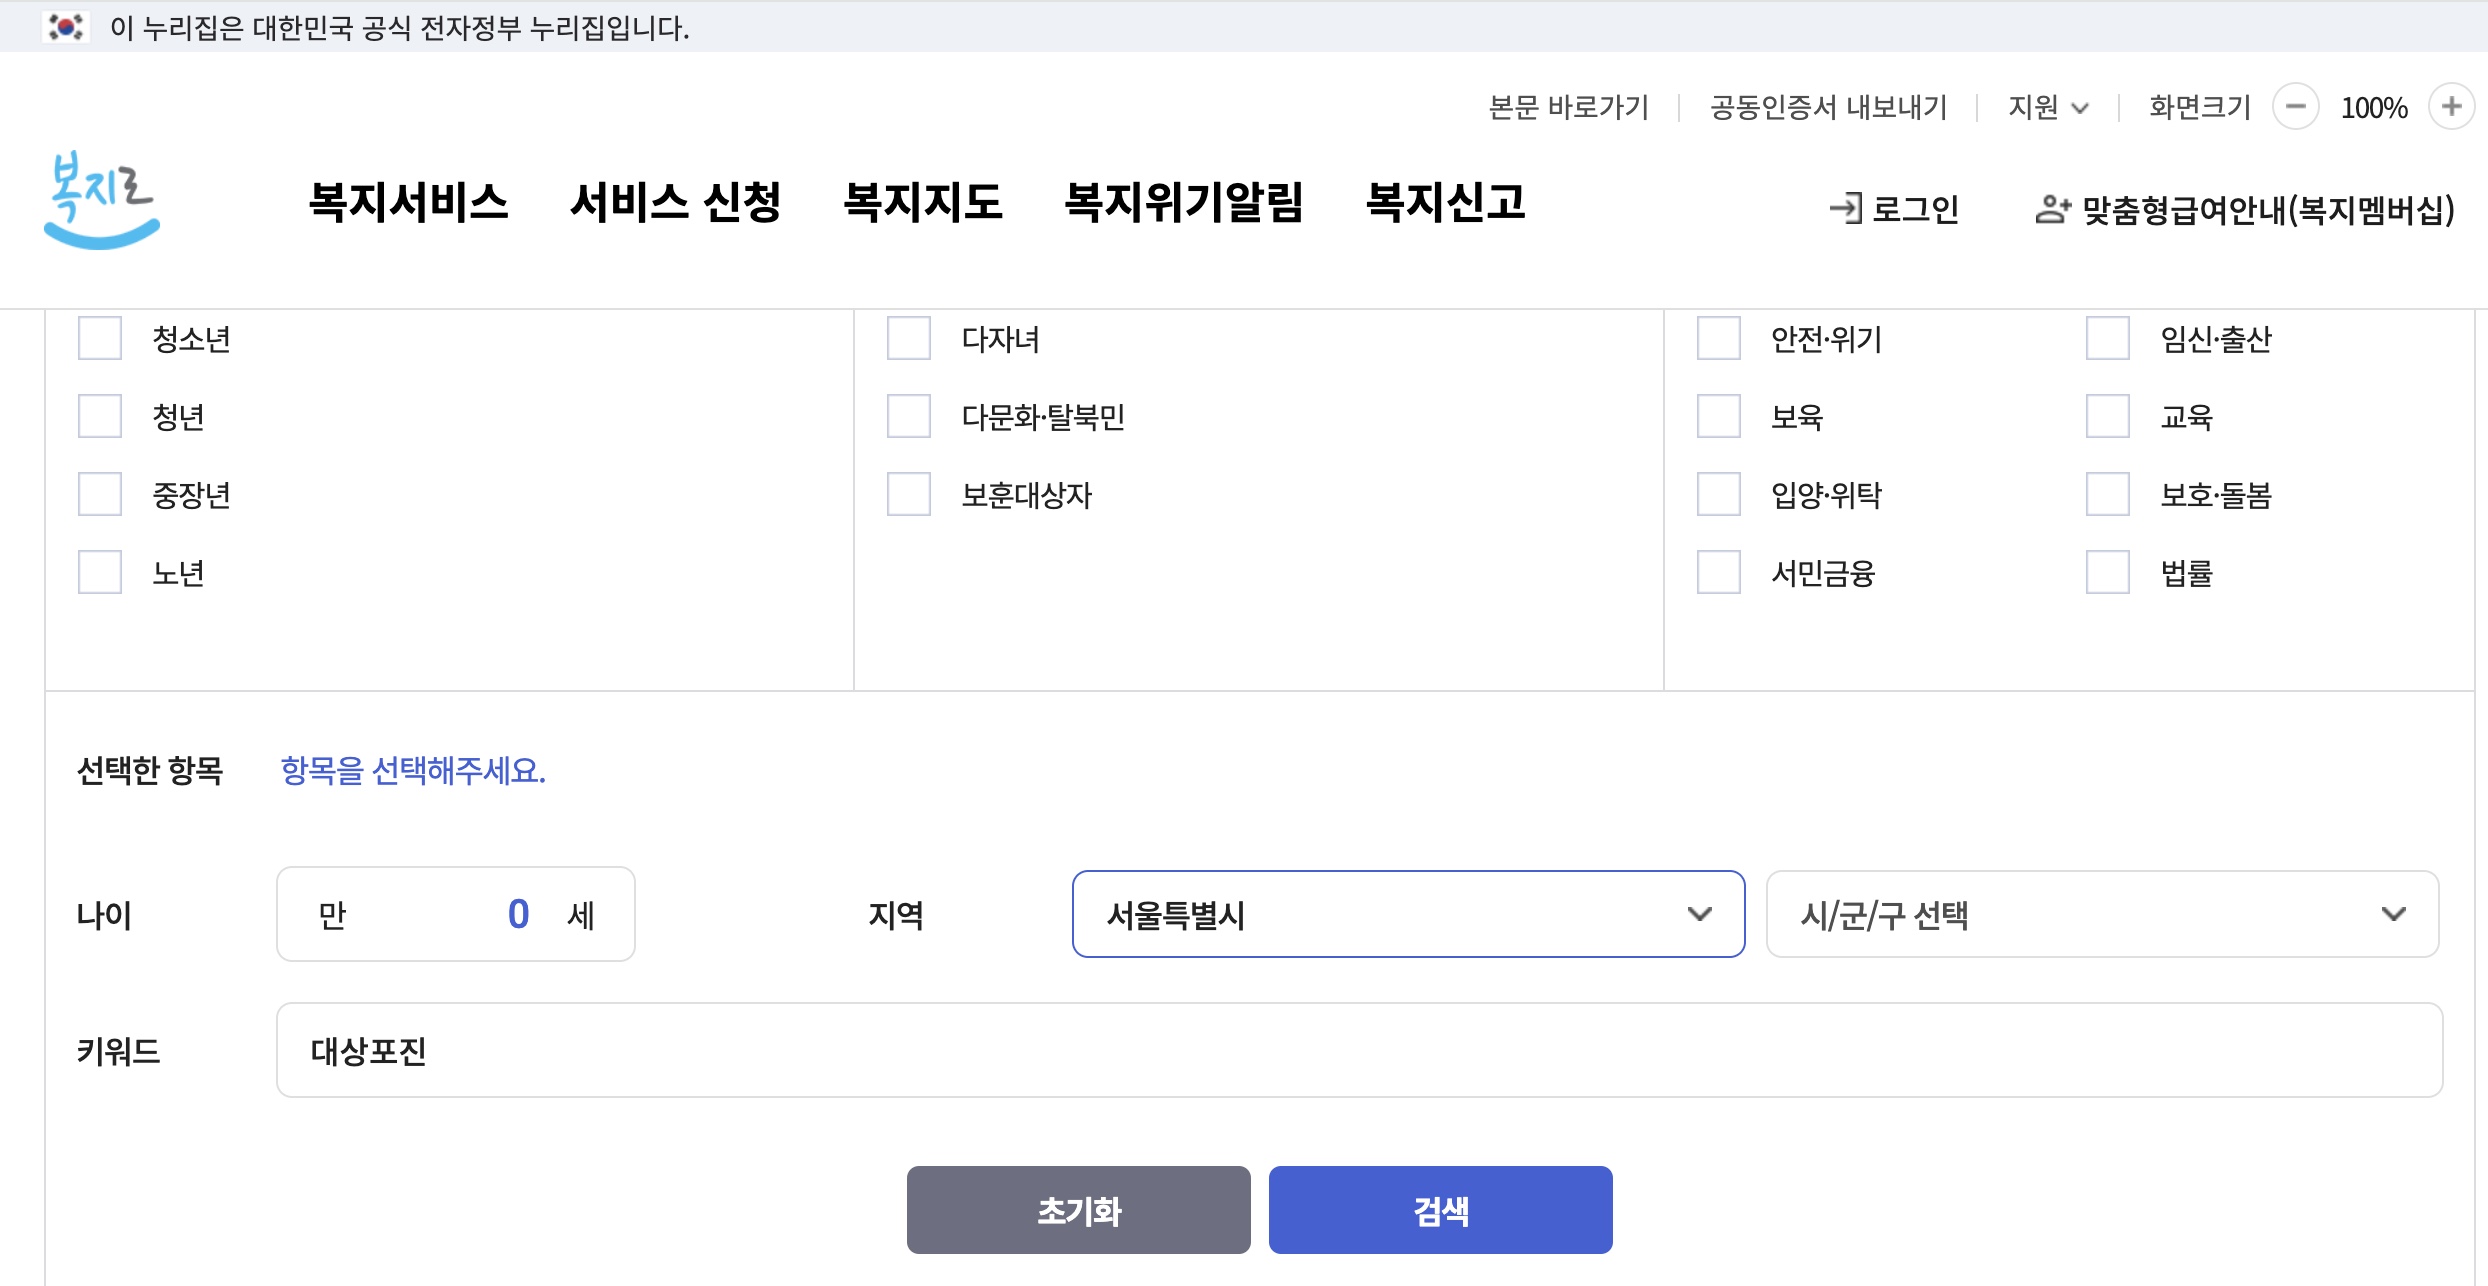Select the 로그인 login icon
This screenshot has height=1286, width=2488.
pos(1848,208)
